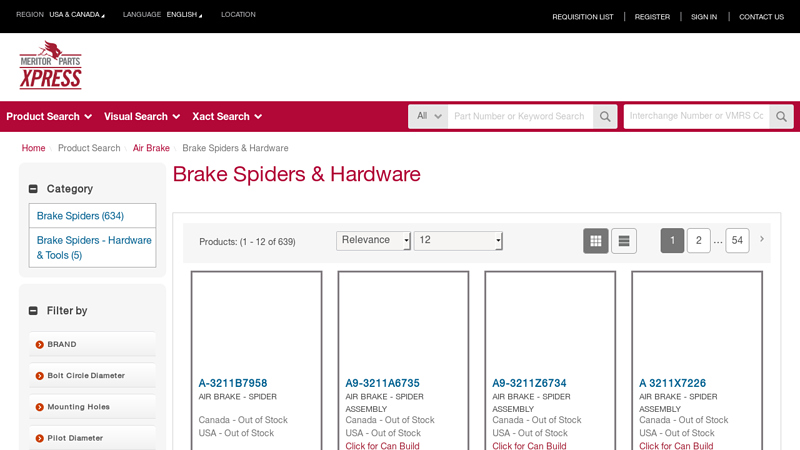Click the part number search magnifier icon
The image size is (800, 450).
tap(605, 116)
